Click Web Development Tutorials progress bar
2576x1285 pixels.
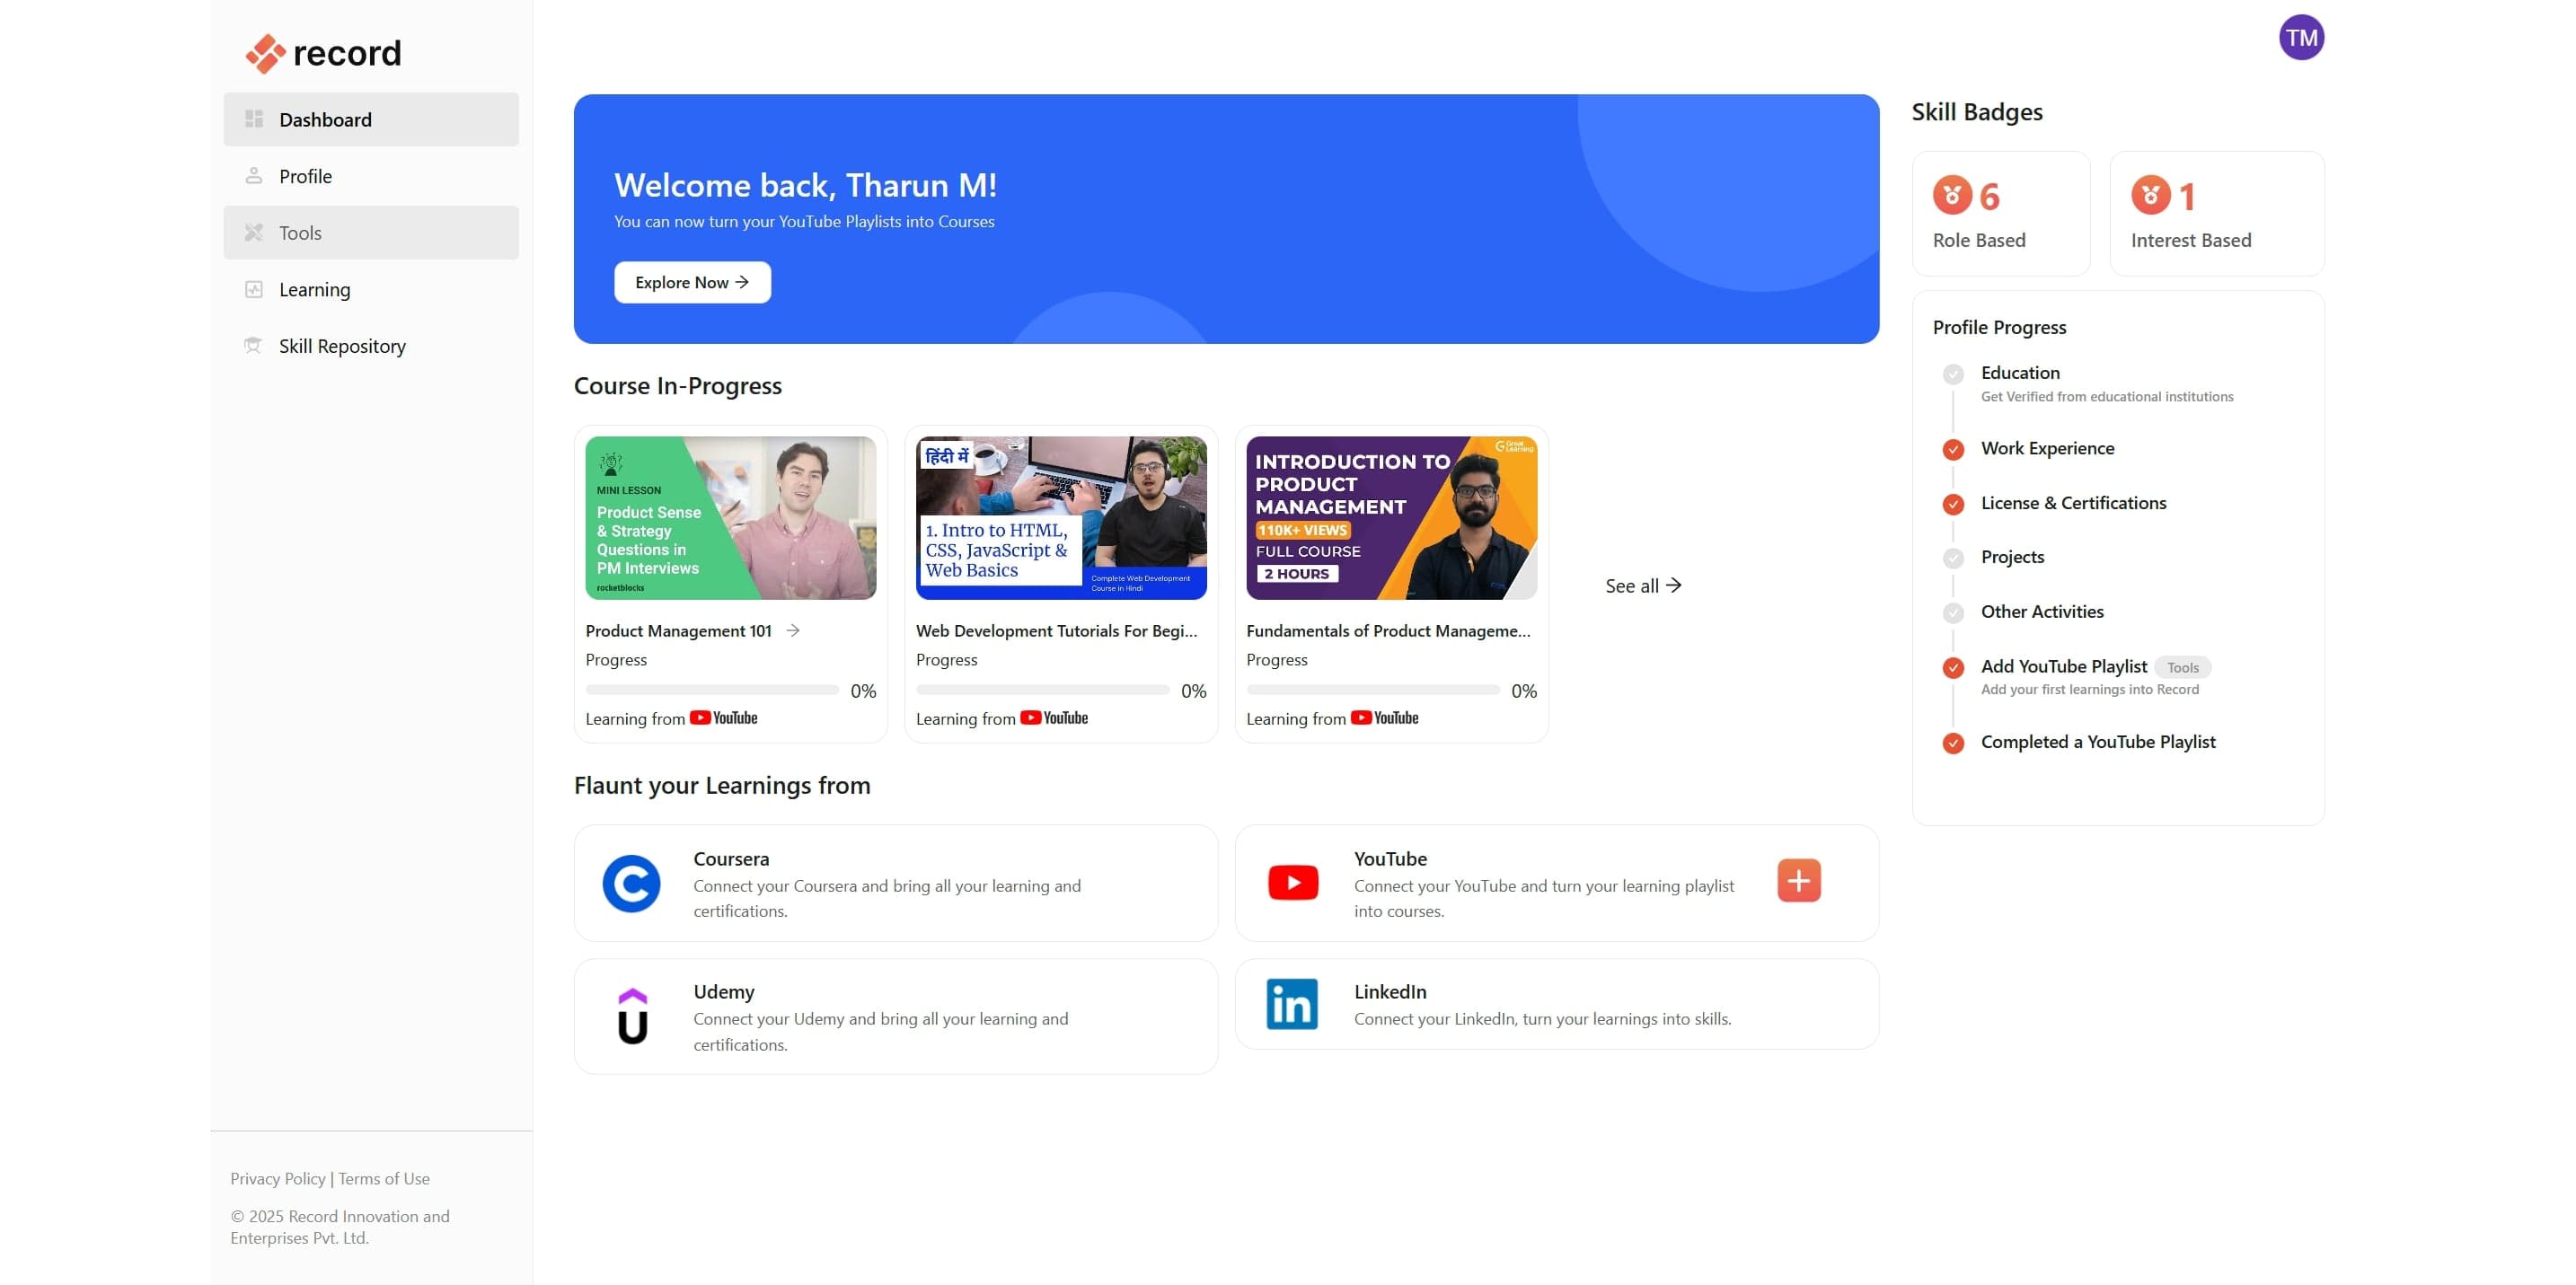[1042, 691]
